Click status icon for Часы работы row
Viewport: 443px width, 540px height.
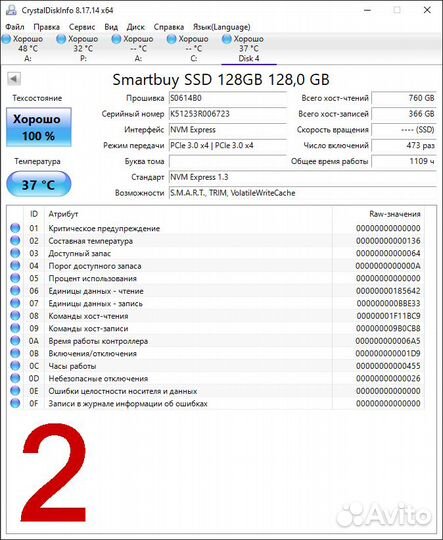click(15, 366)
